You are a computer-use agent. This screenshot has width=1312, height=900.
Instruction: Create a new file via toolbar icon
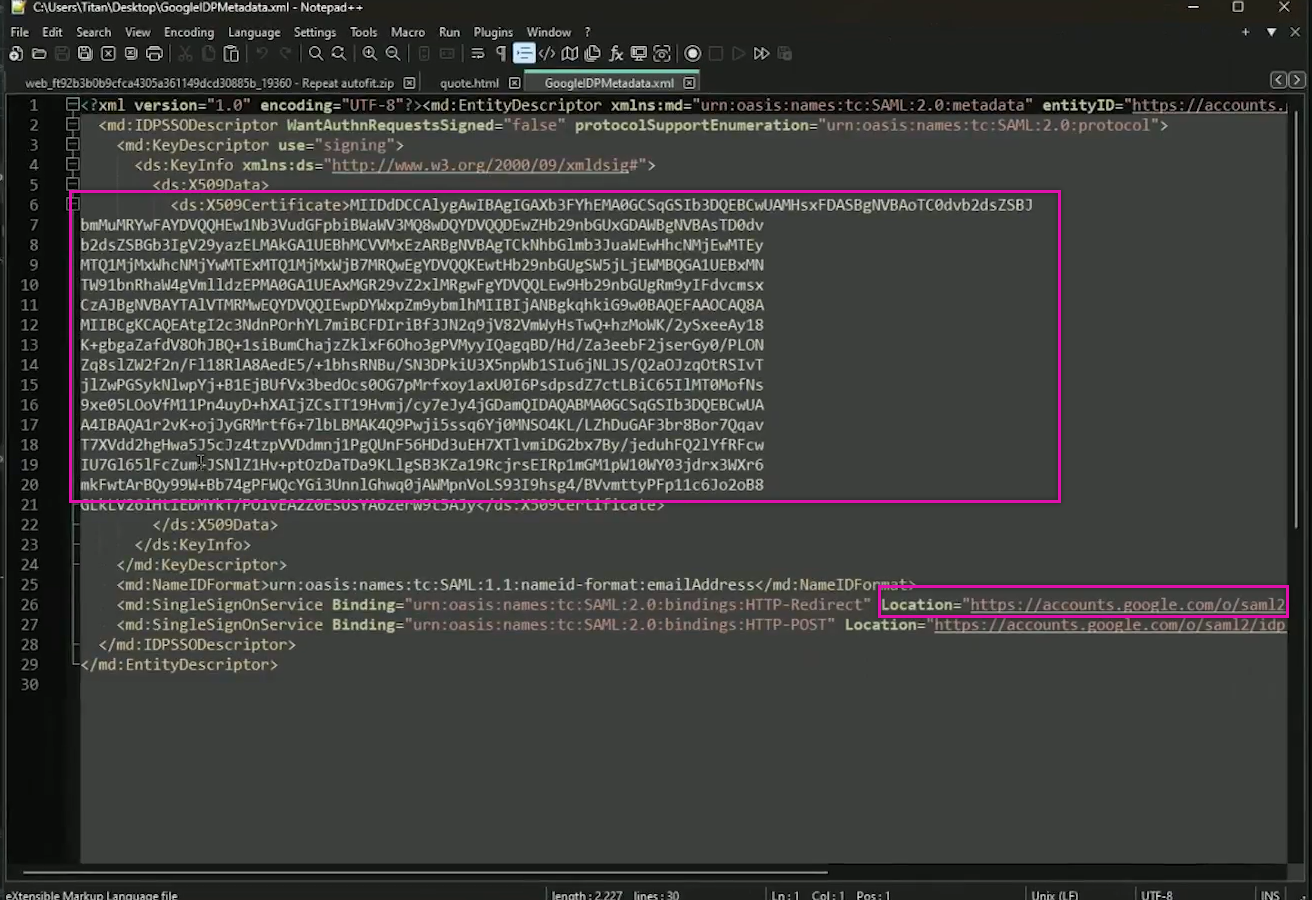pos(16,53)
